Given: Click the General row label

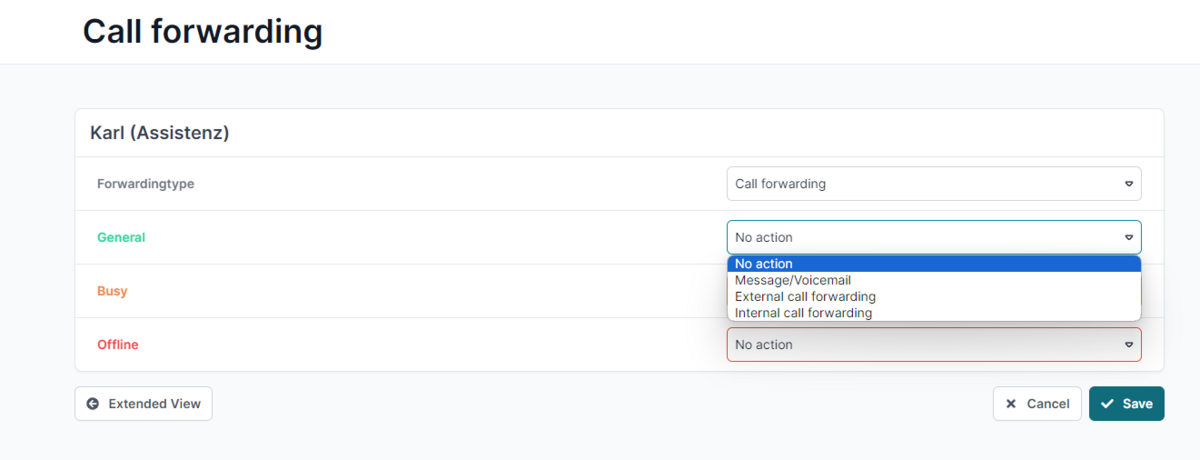Looking at the screenshot, I should [x=121, y=237].
